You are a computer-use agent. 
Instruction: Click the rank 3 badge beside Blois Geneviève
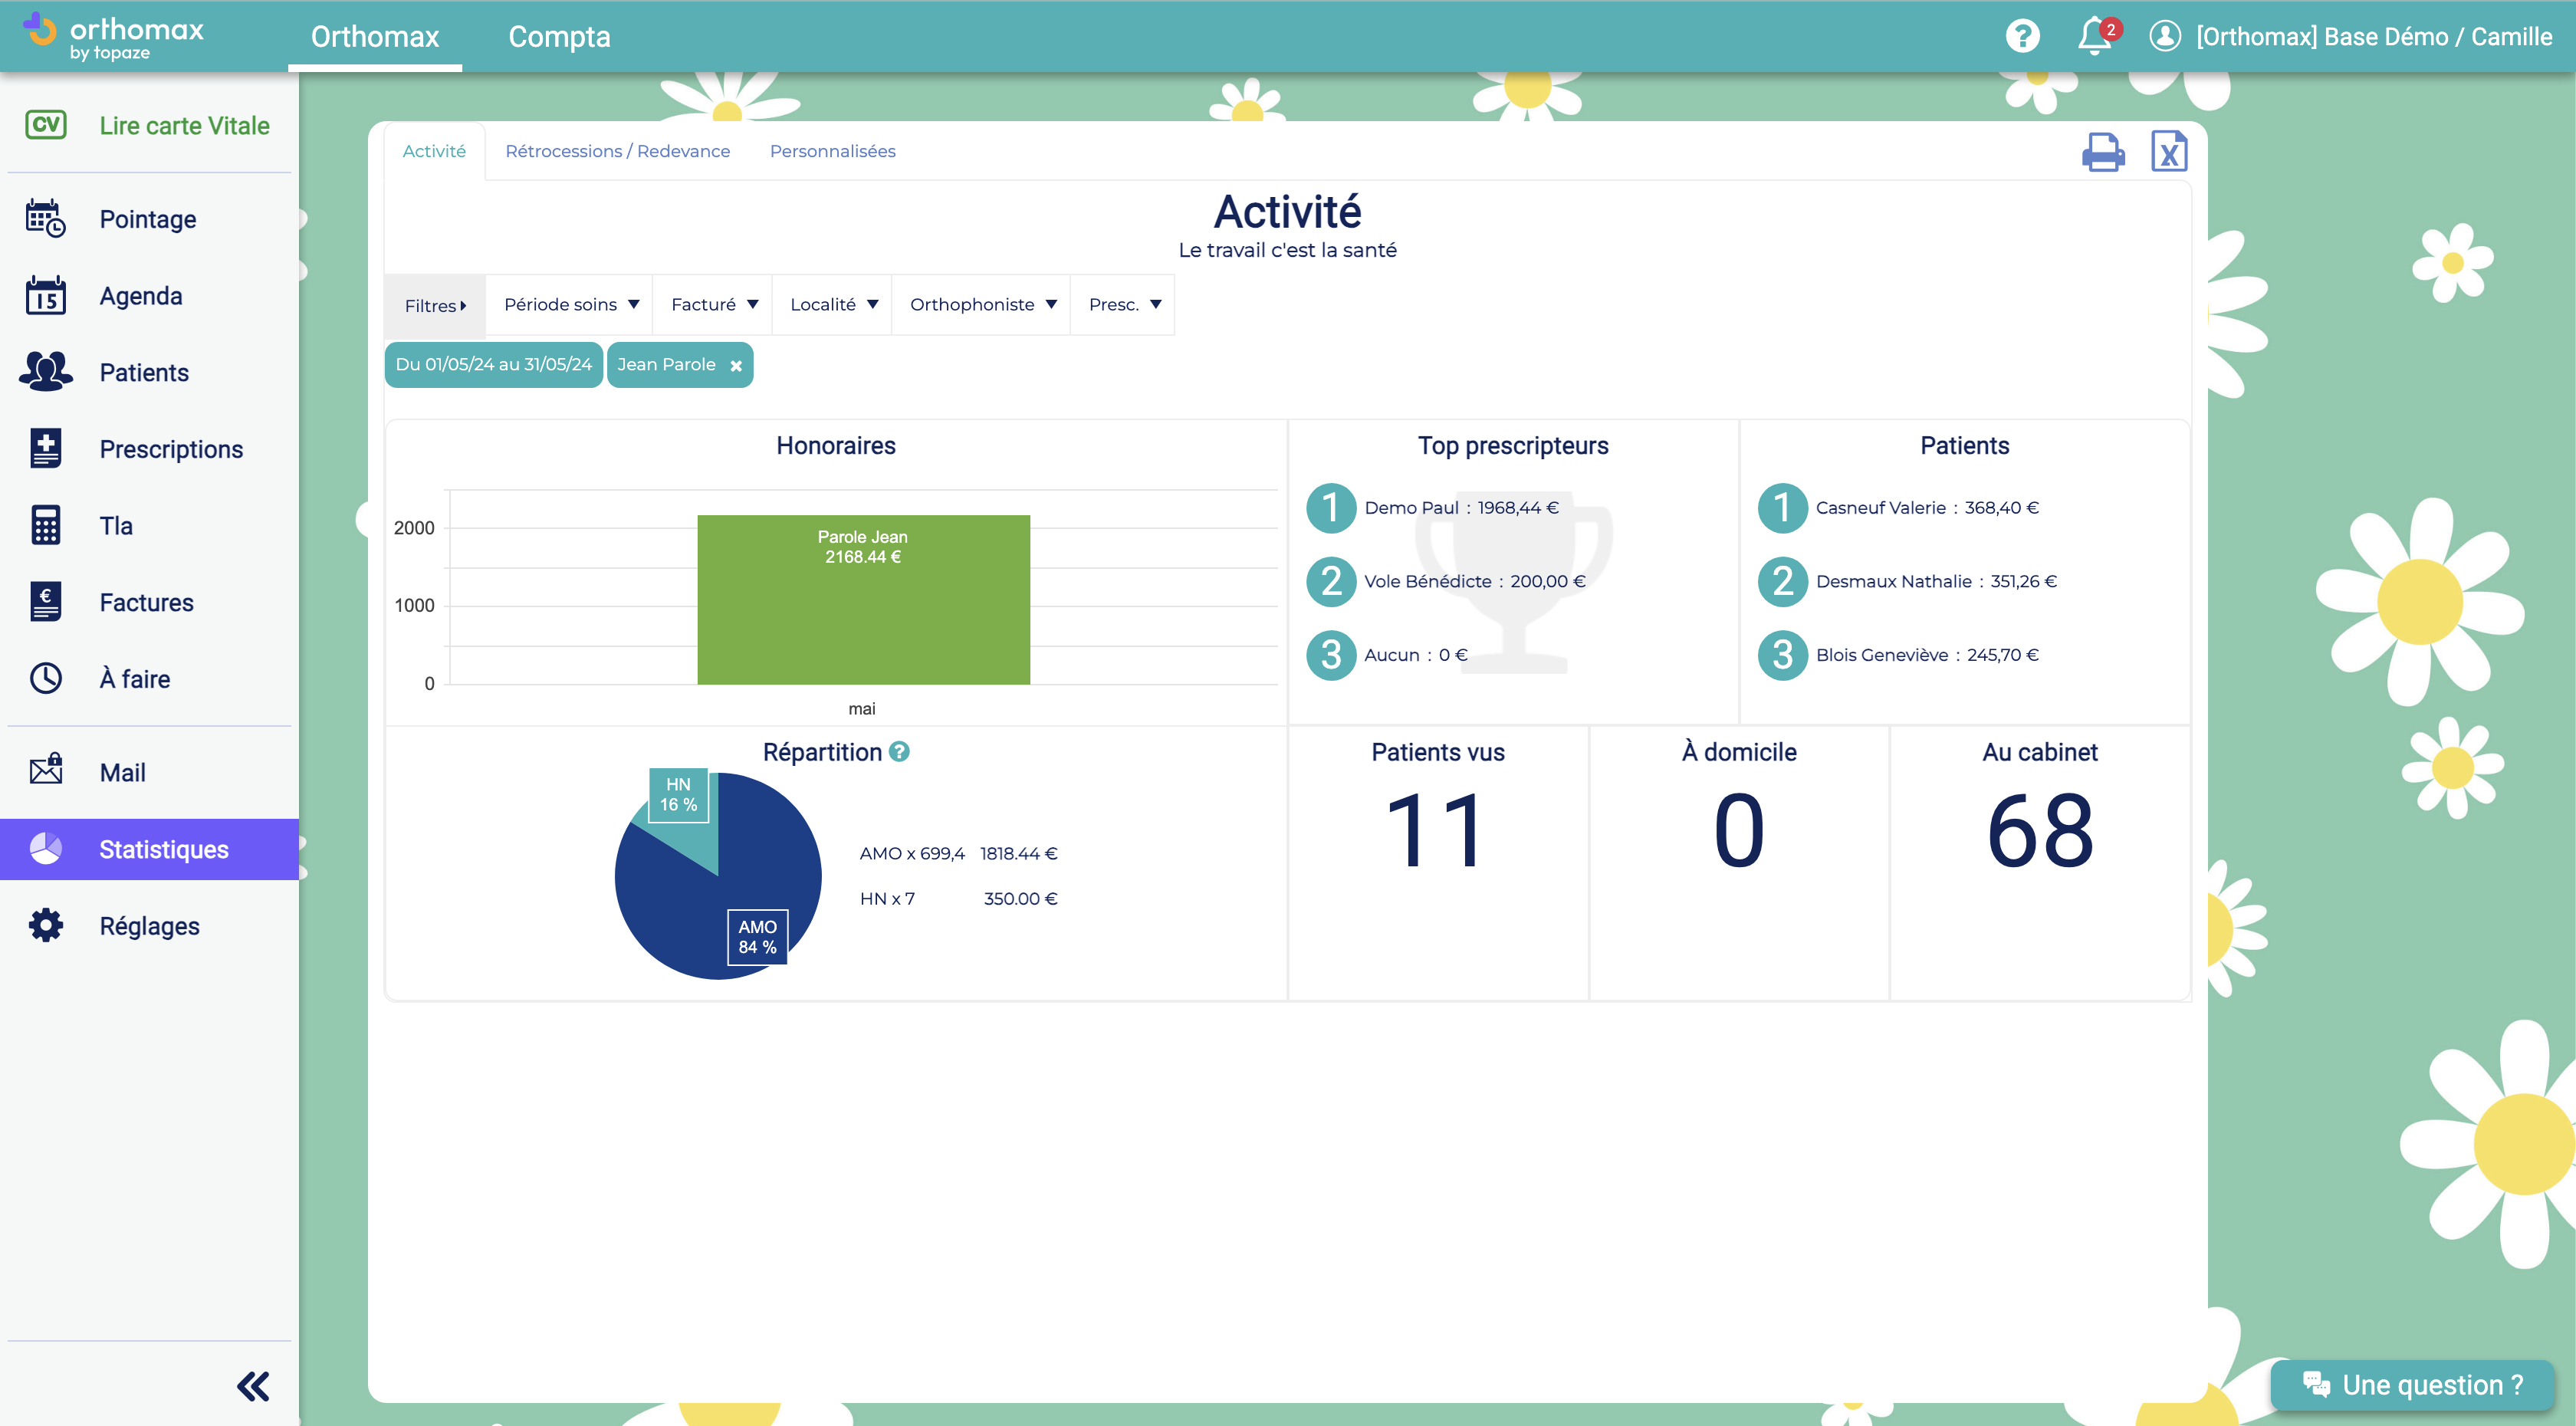[1782, 655]
